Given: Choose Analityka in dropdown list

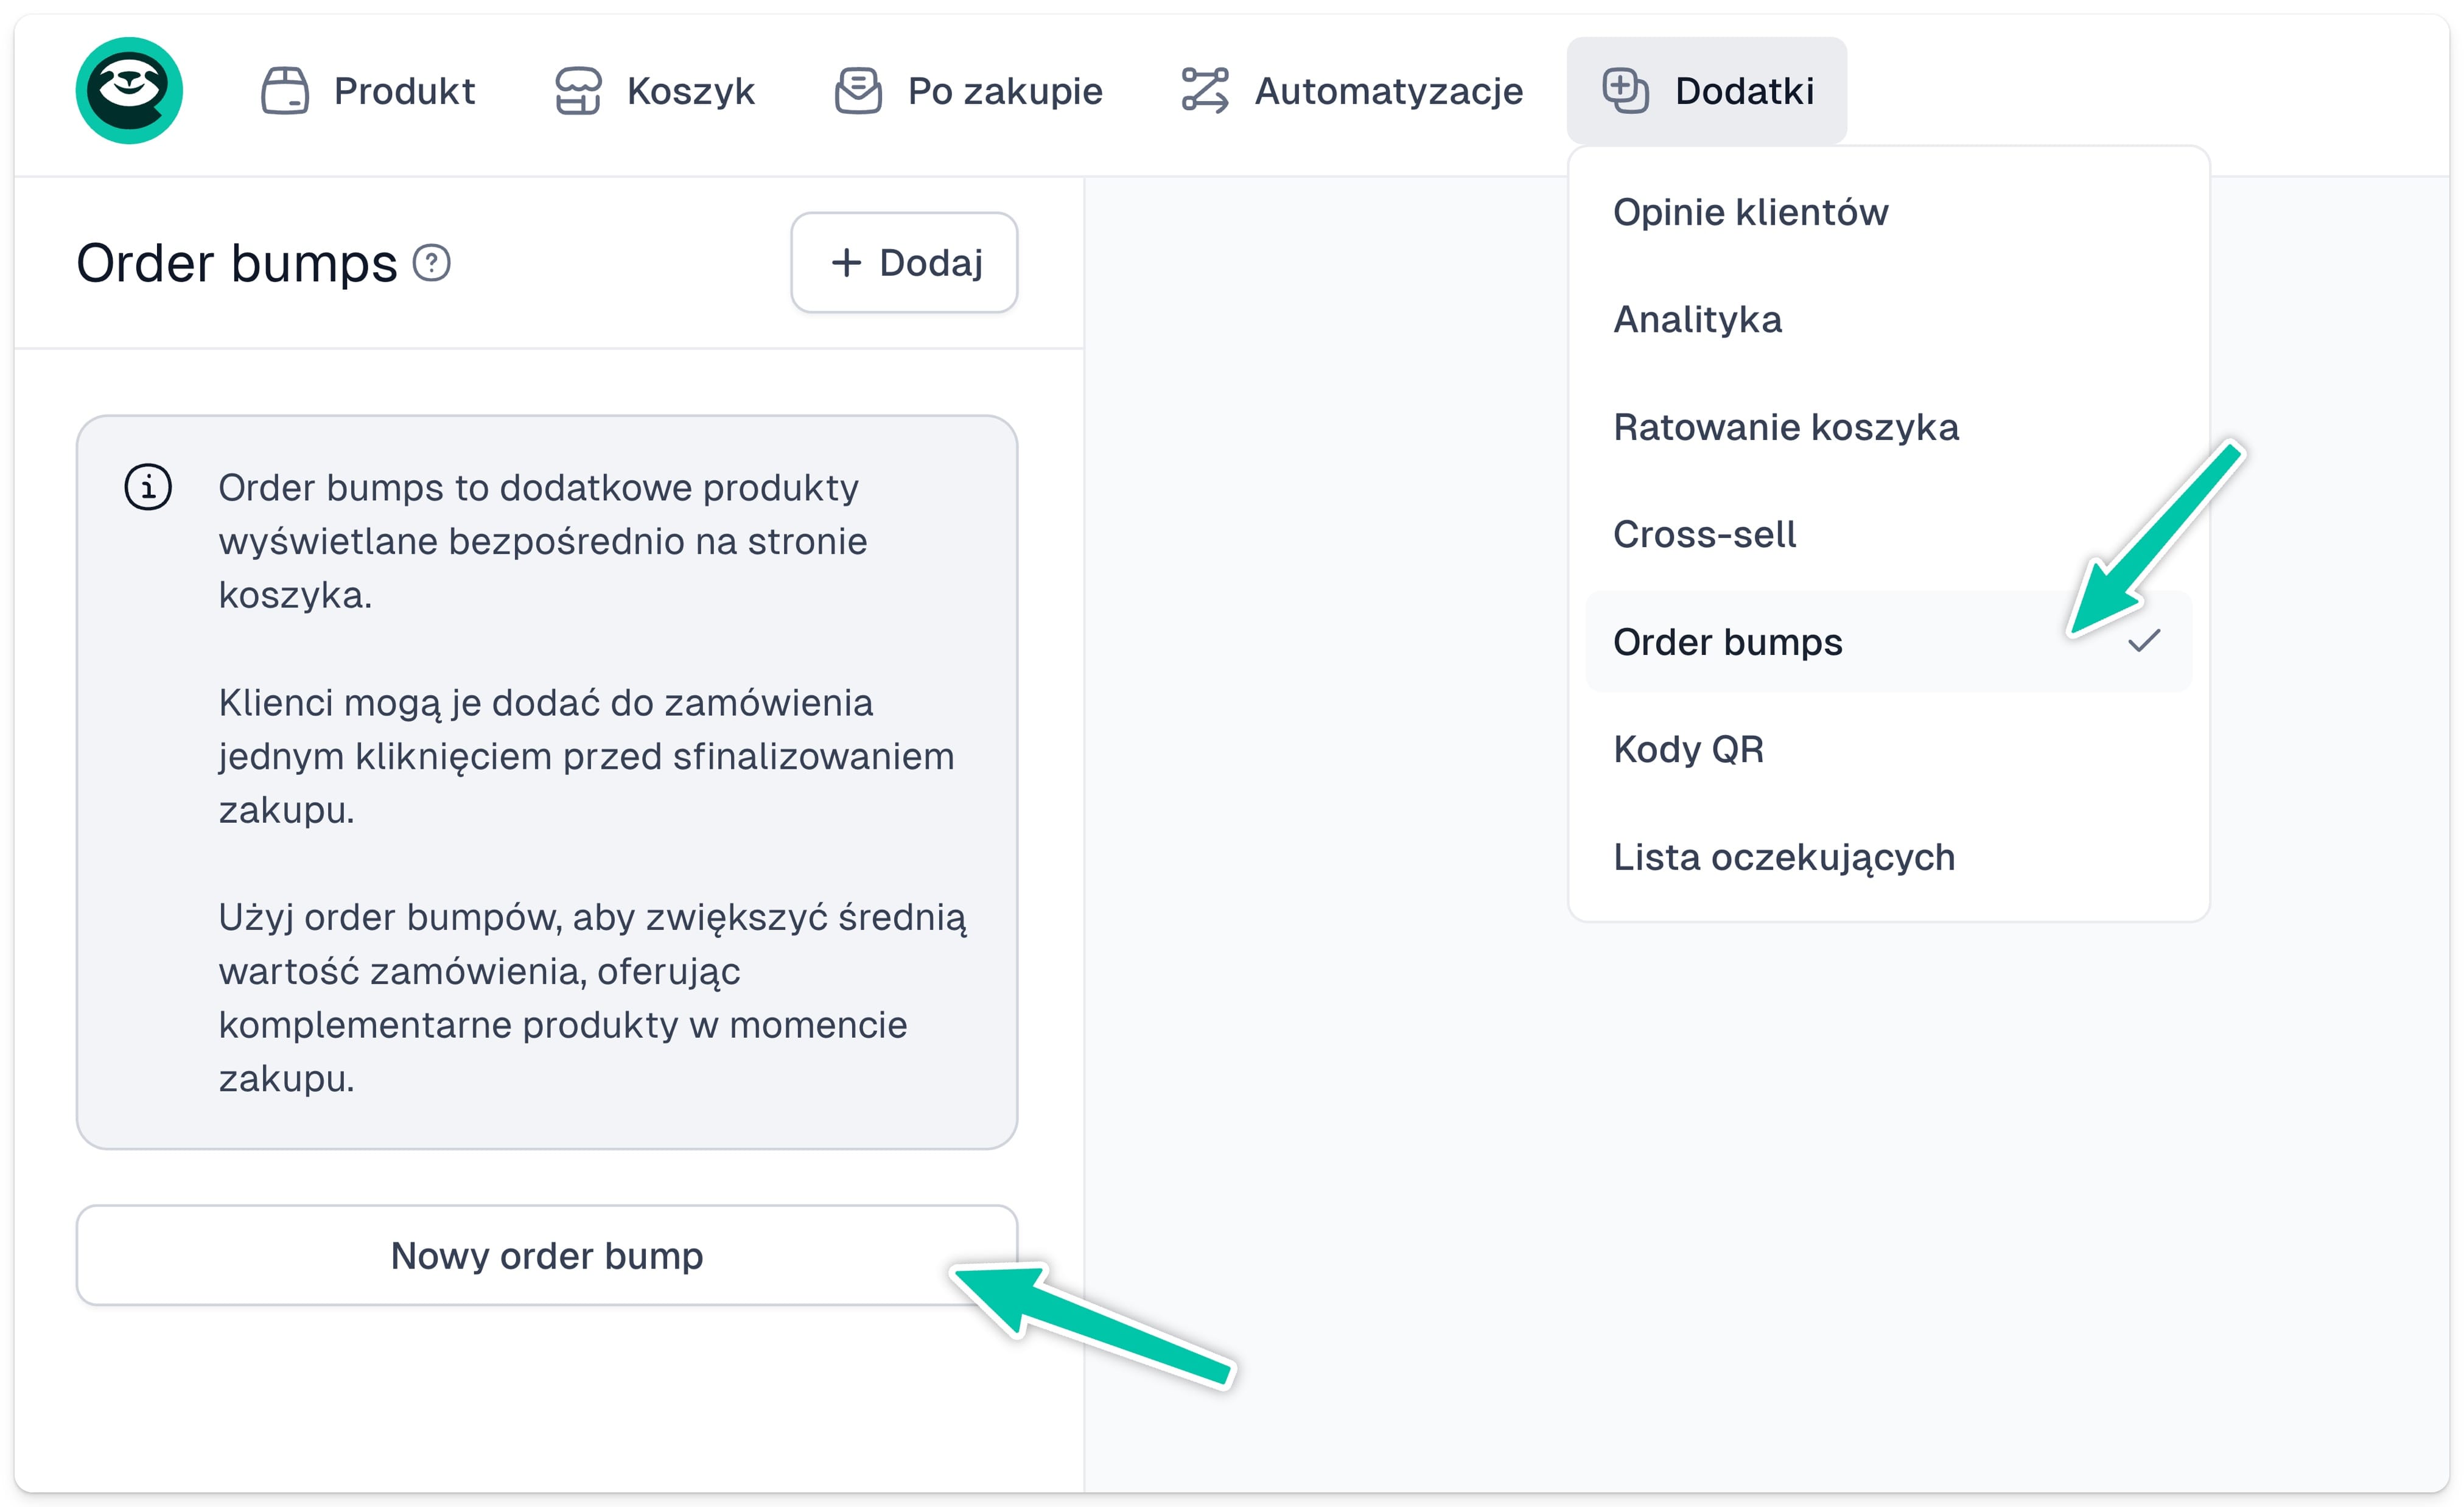Looking at the screenshot, I should pyautogui.click(x=1697, y=320).
